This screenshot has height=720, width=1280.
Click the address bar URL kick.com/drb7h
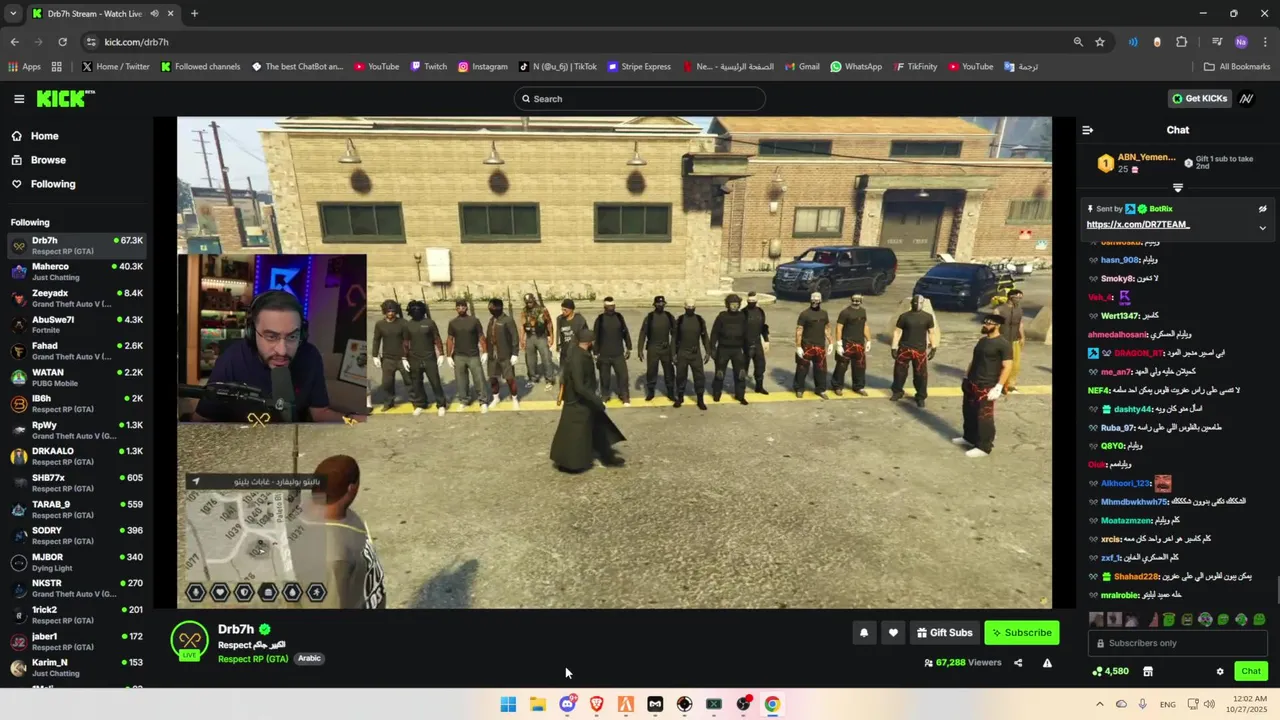pos(136,42)
